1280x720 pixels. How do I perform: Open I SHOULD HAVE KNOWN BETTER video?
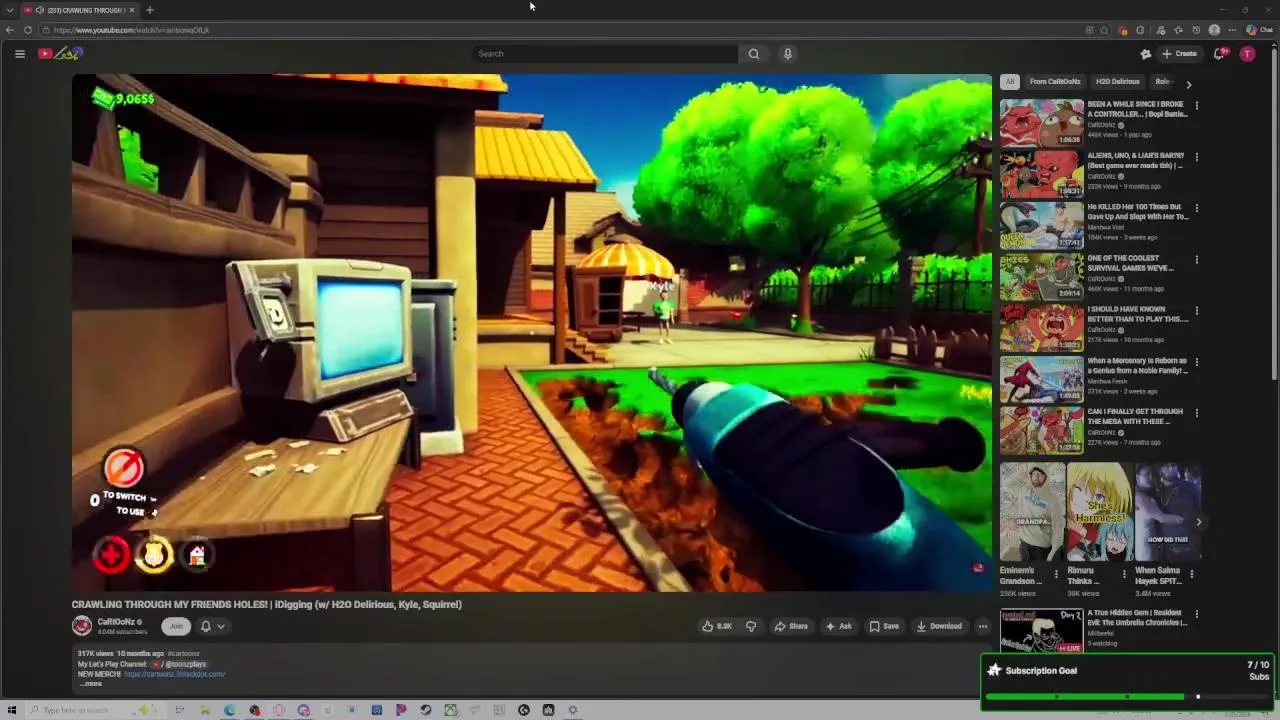1041,327
